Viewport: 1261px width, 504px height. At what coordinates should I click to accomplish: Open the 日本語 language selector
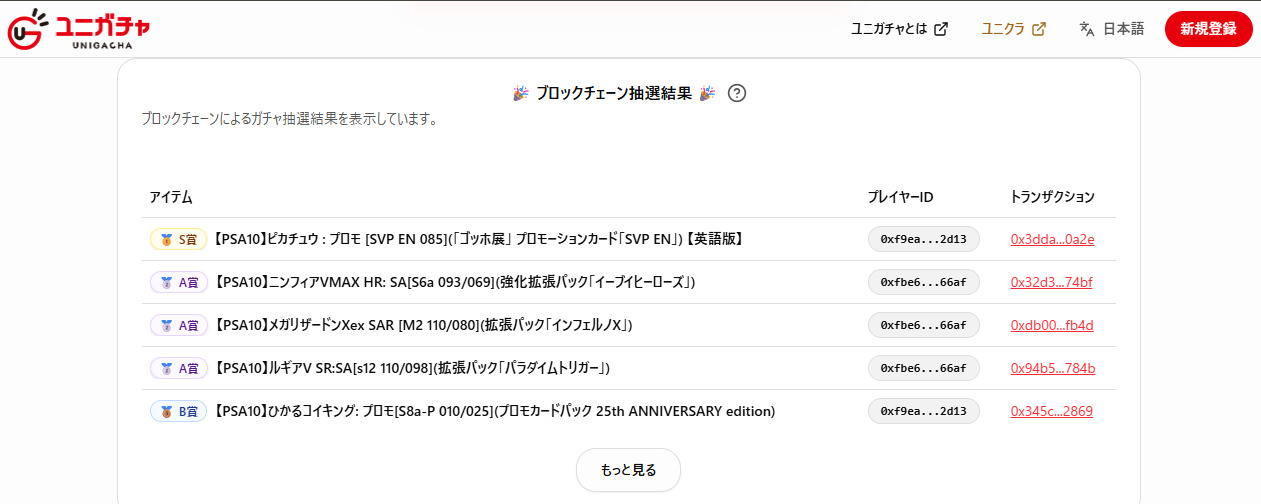tap(1111, 29)
